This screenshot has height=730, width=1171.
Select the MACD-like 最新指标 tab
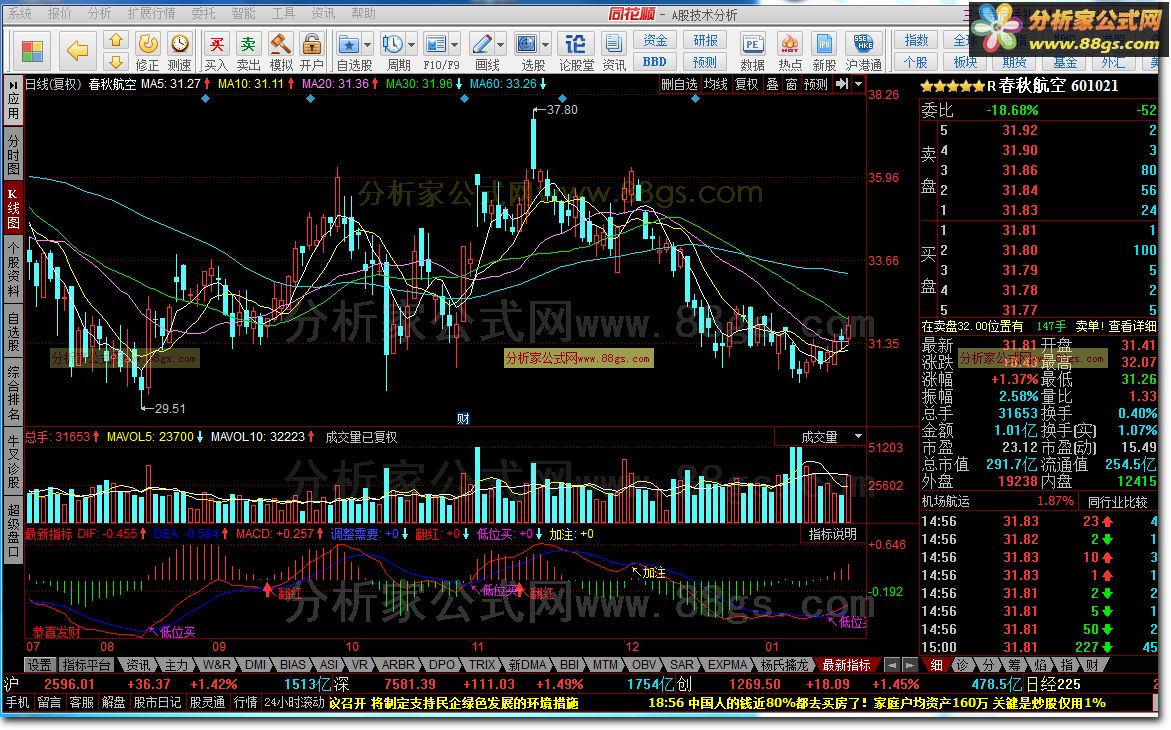pos(846,664)
